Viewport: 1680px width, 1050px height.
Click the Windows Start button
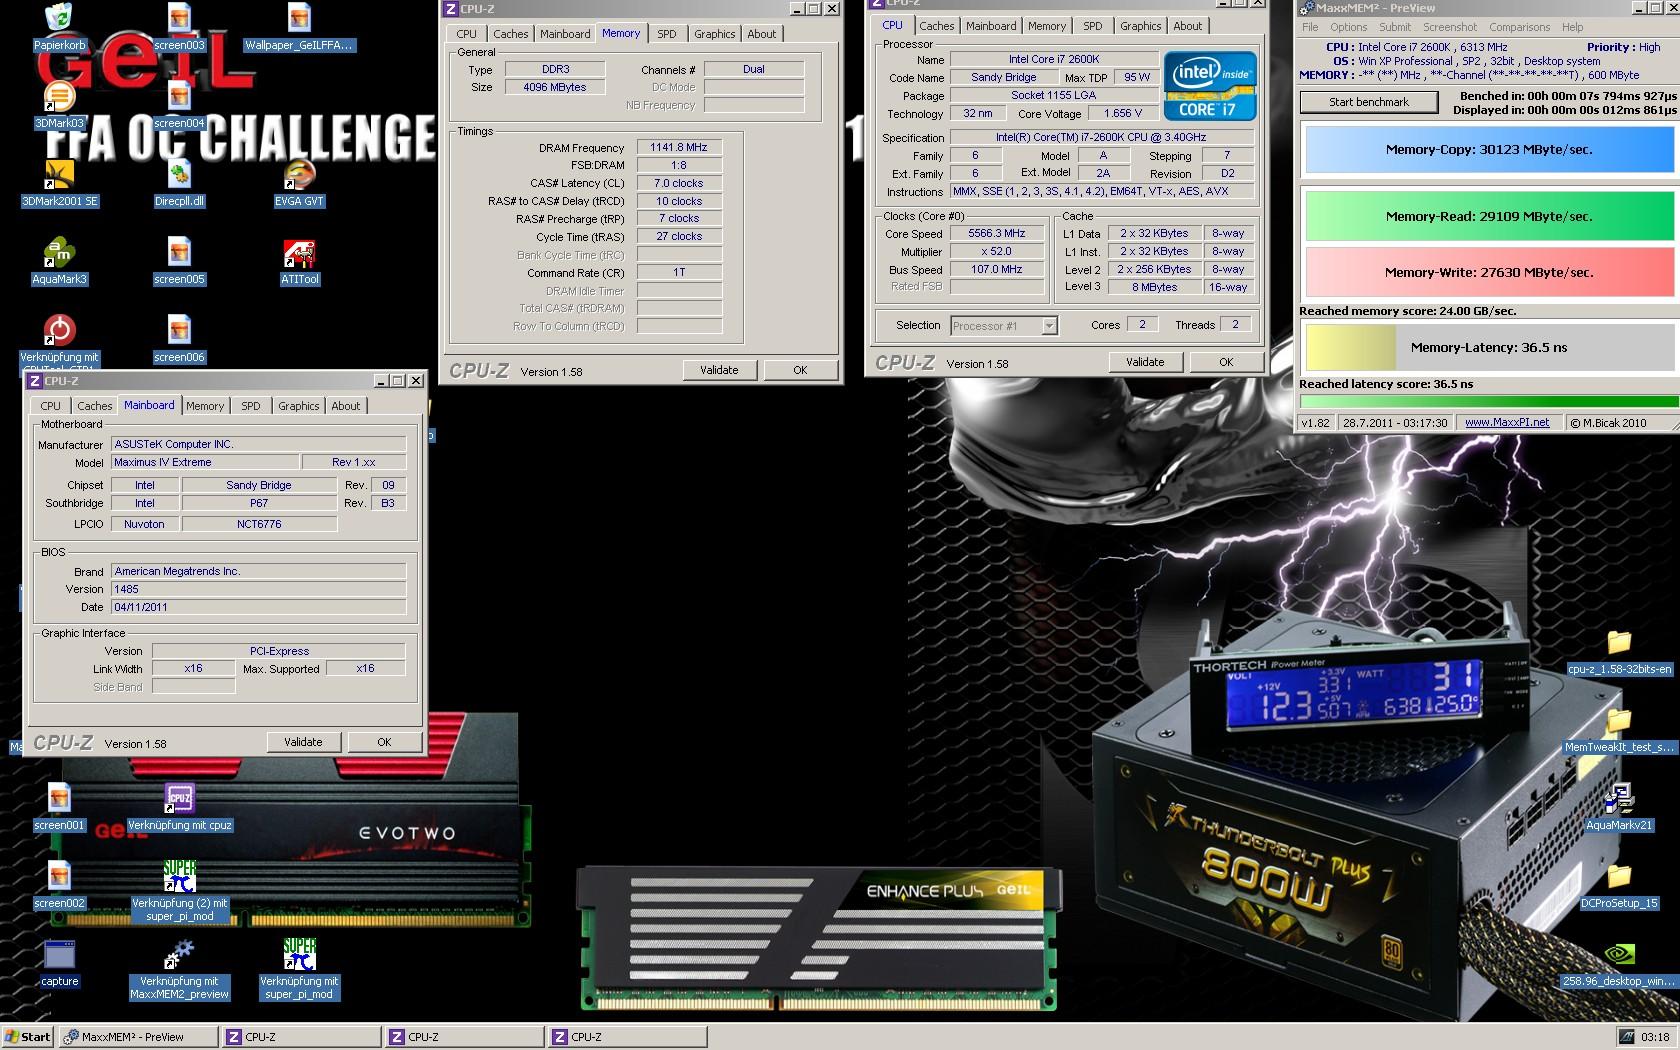[27, 1037]
